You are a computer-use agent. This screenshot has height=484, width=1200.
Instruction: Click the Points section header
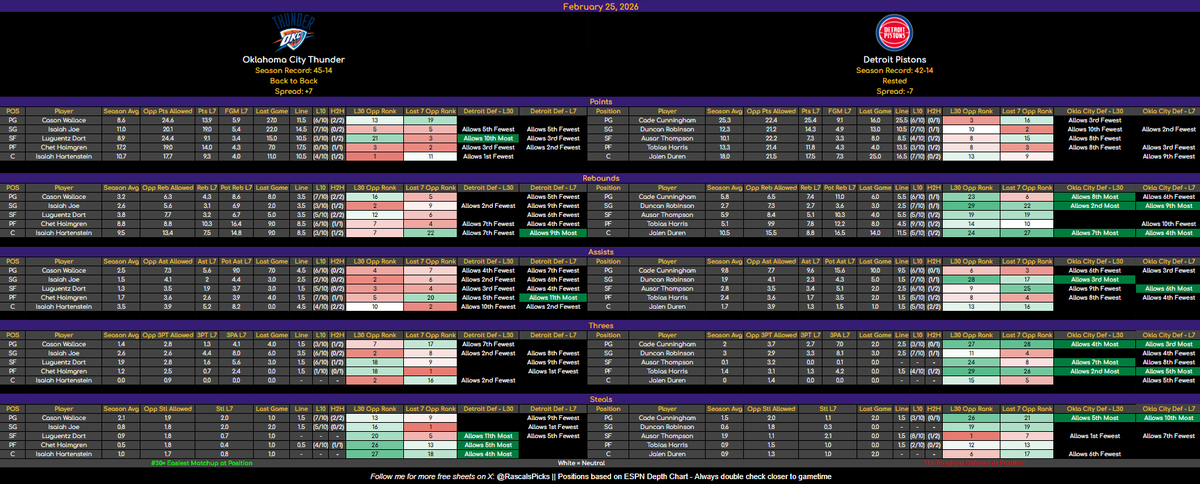pyautogui.click(x=600, y=101)
